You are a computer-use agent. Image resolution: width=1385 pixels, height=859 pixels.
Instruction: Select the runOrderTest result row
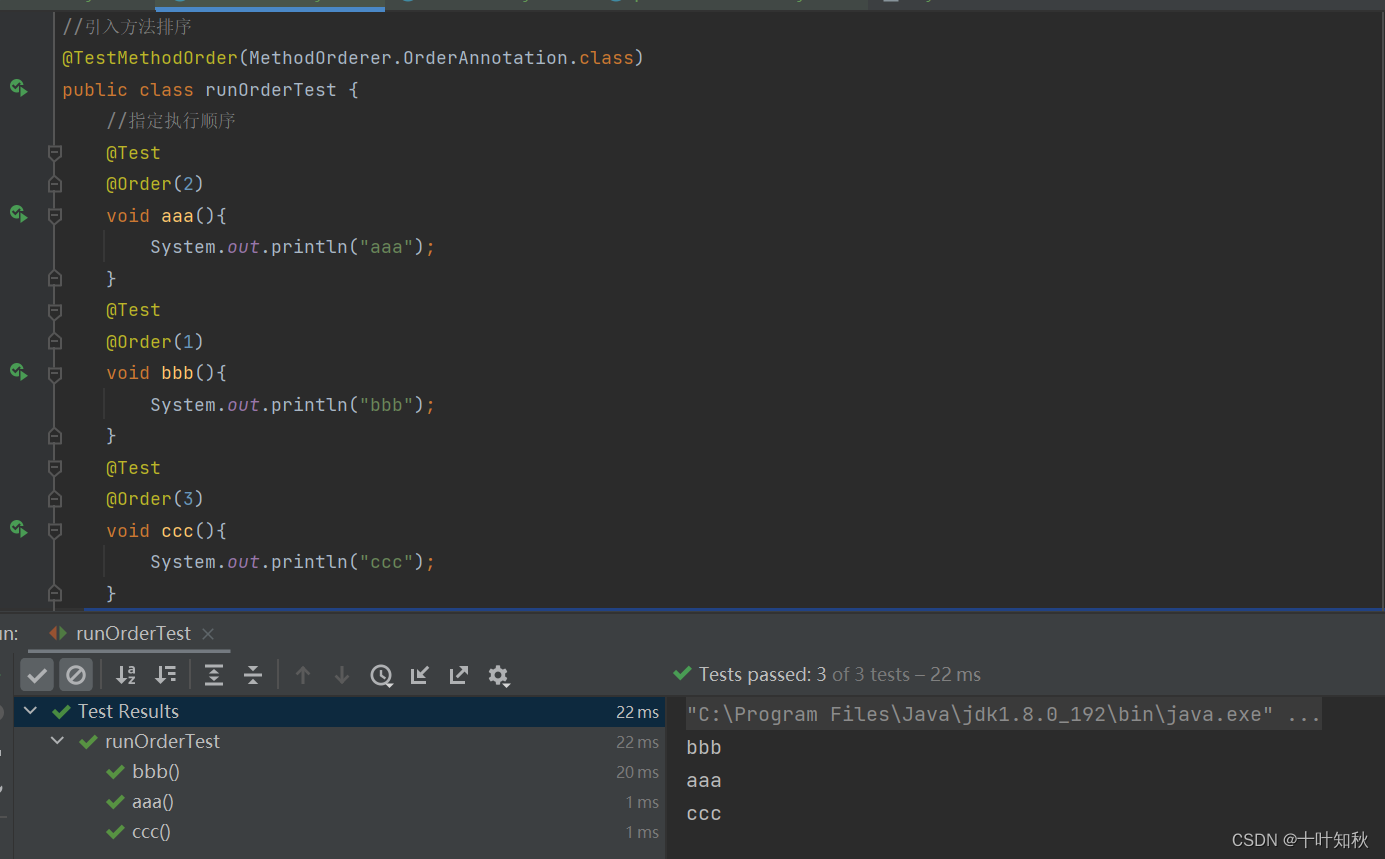[340, 742]
